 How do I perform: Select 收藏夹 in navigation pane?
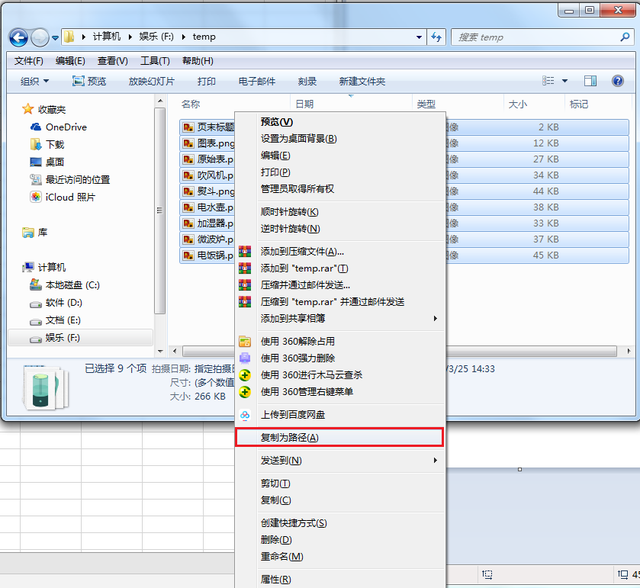tap(51, 109)
